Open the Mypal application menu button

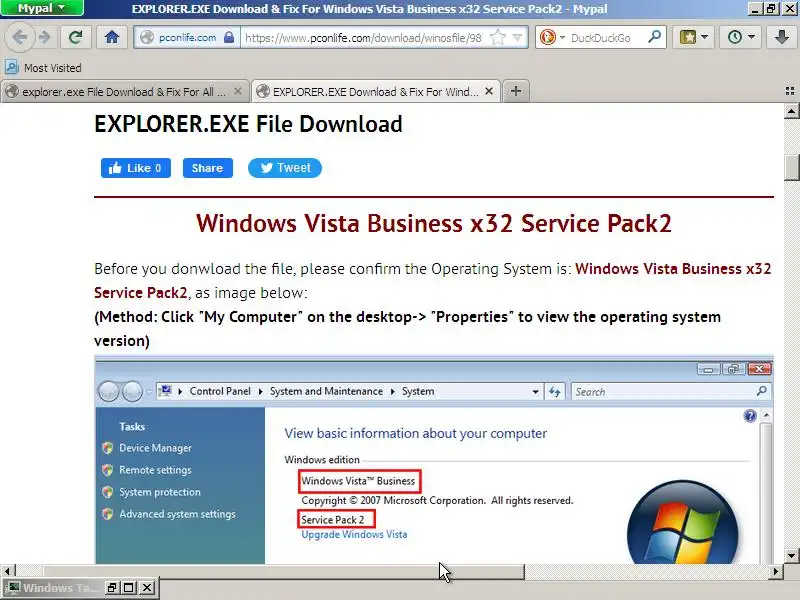[42, 8]
